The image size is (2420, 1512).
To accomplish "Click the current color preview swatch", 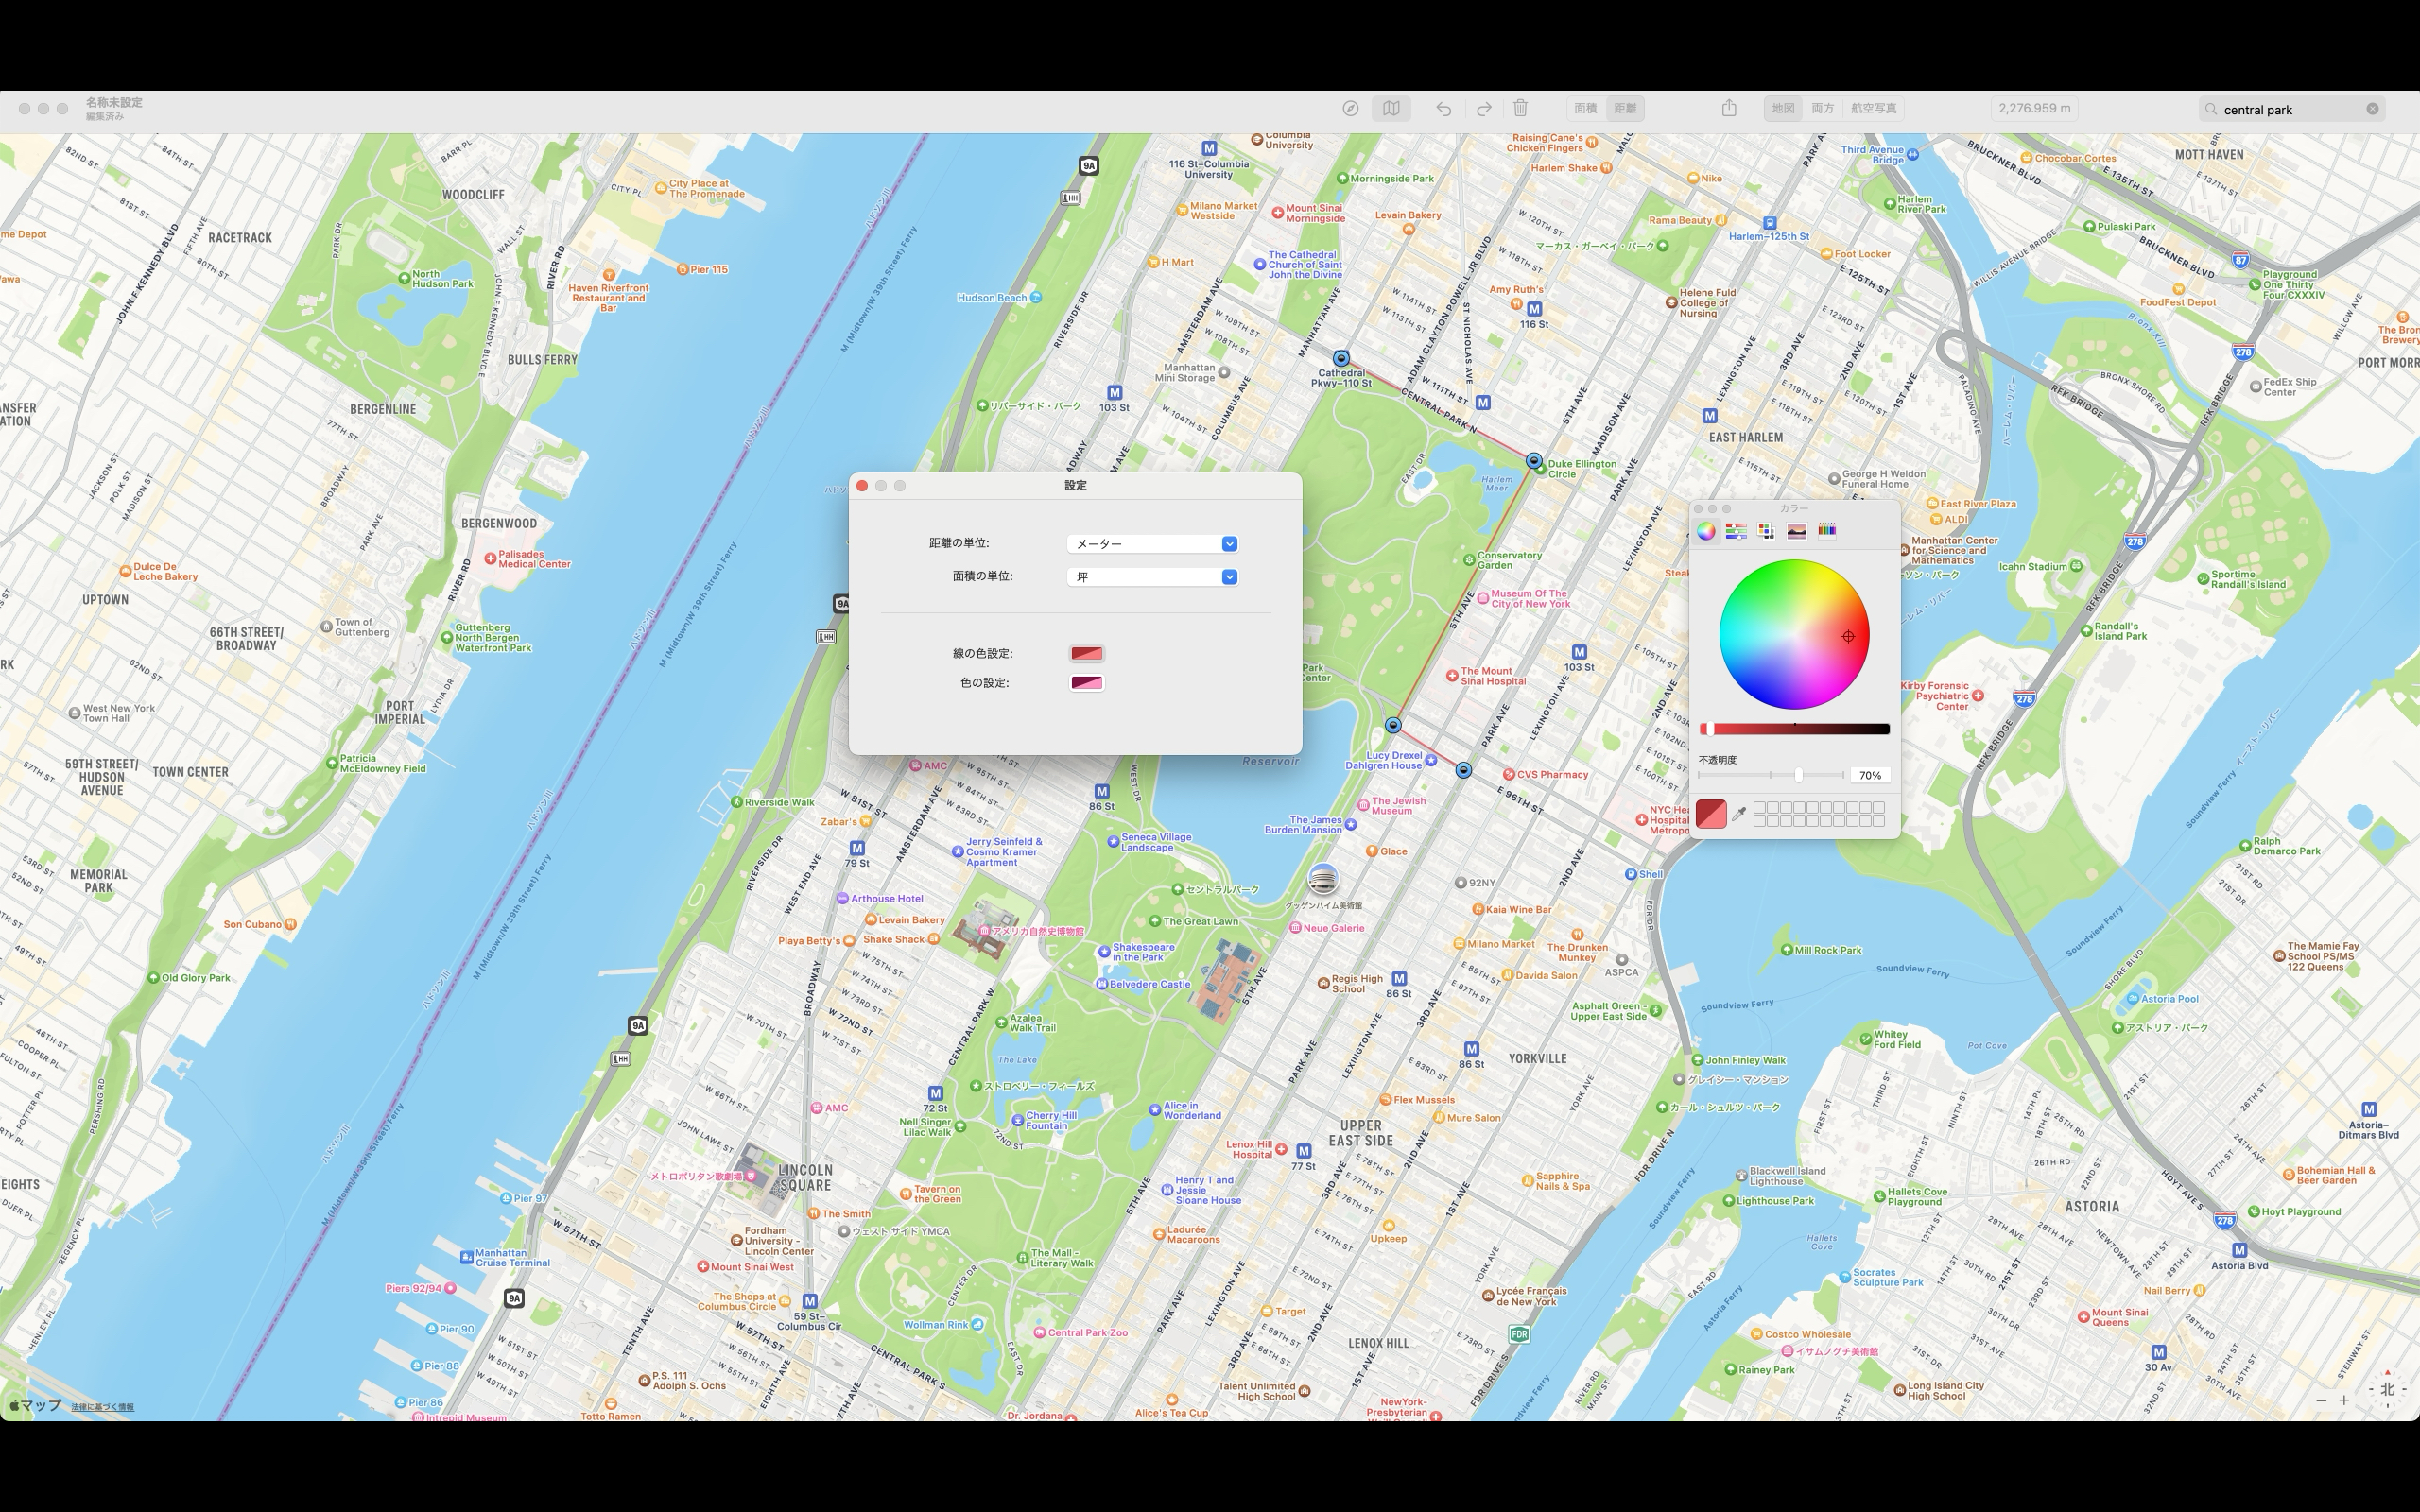I will (x=1711, y=814).
